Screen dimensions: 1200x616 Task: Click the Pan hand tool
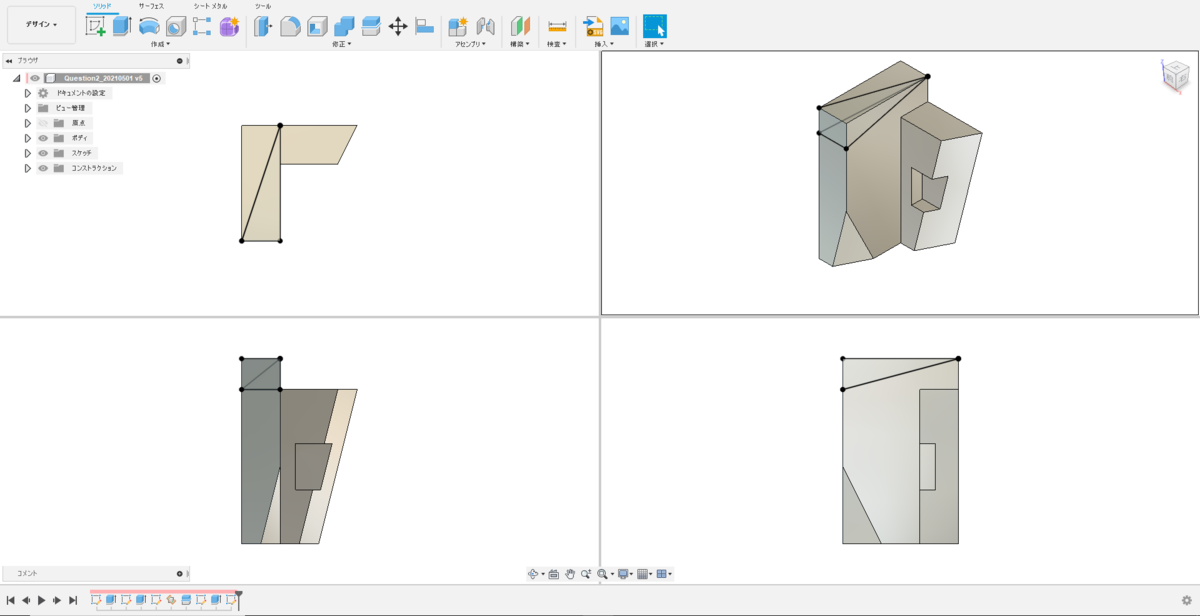point(569,574)
